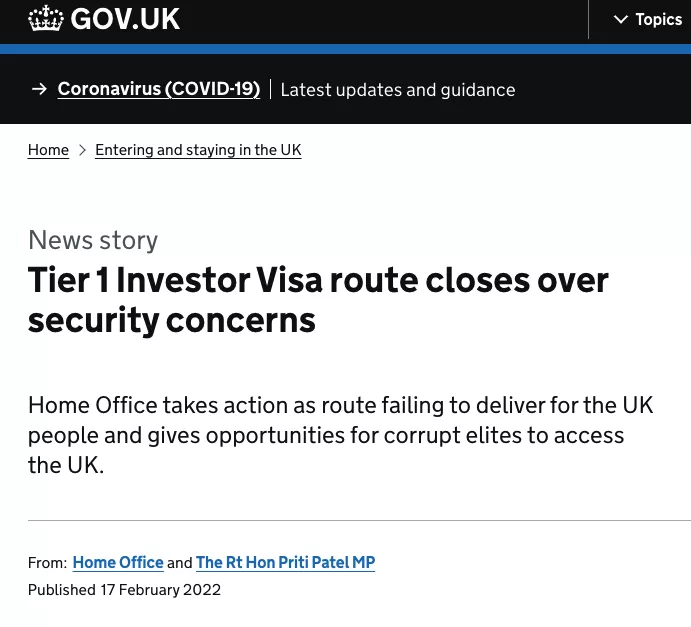Click the Published 17 February 2022 date
Image resolution: width=691 pixels, height=627 pixels.
coord(124,589)
